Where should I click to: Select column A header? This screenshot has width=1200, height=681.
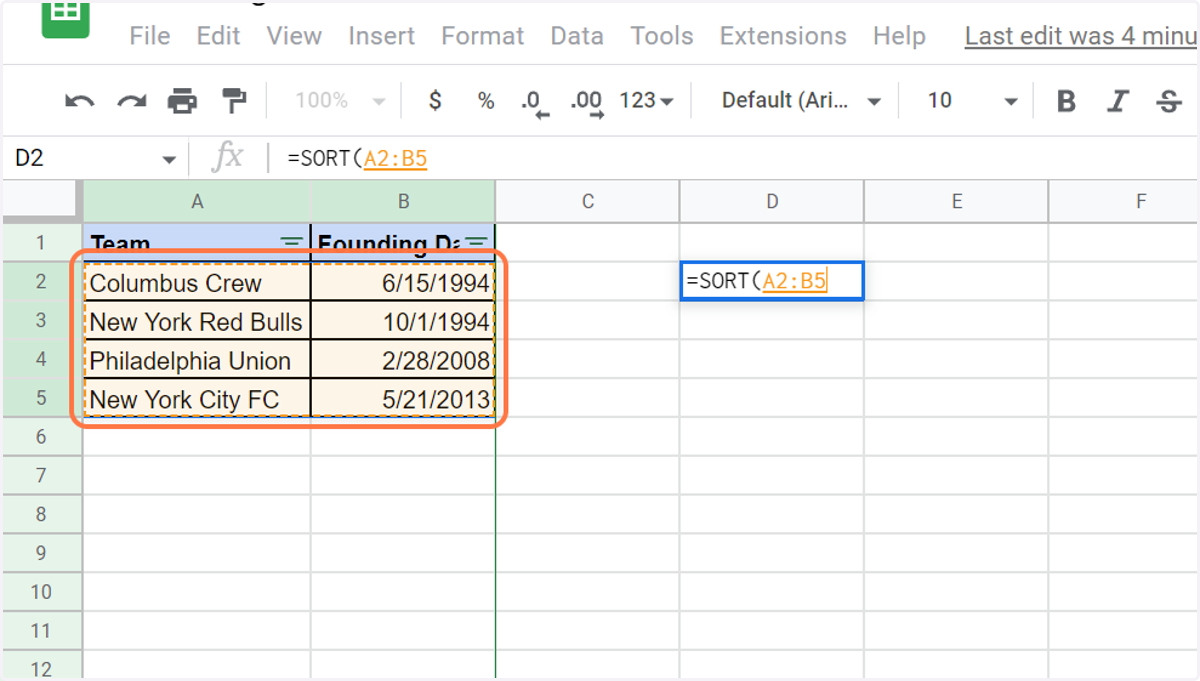(197, 201)
